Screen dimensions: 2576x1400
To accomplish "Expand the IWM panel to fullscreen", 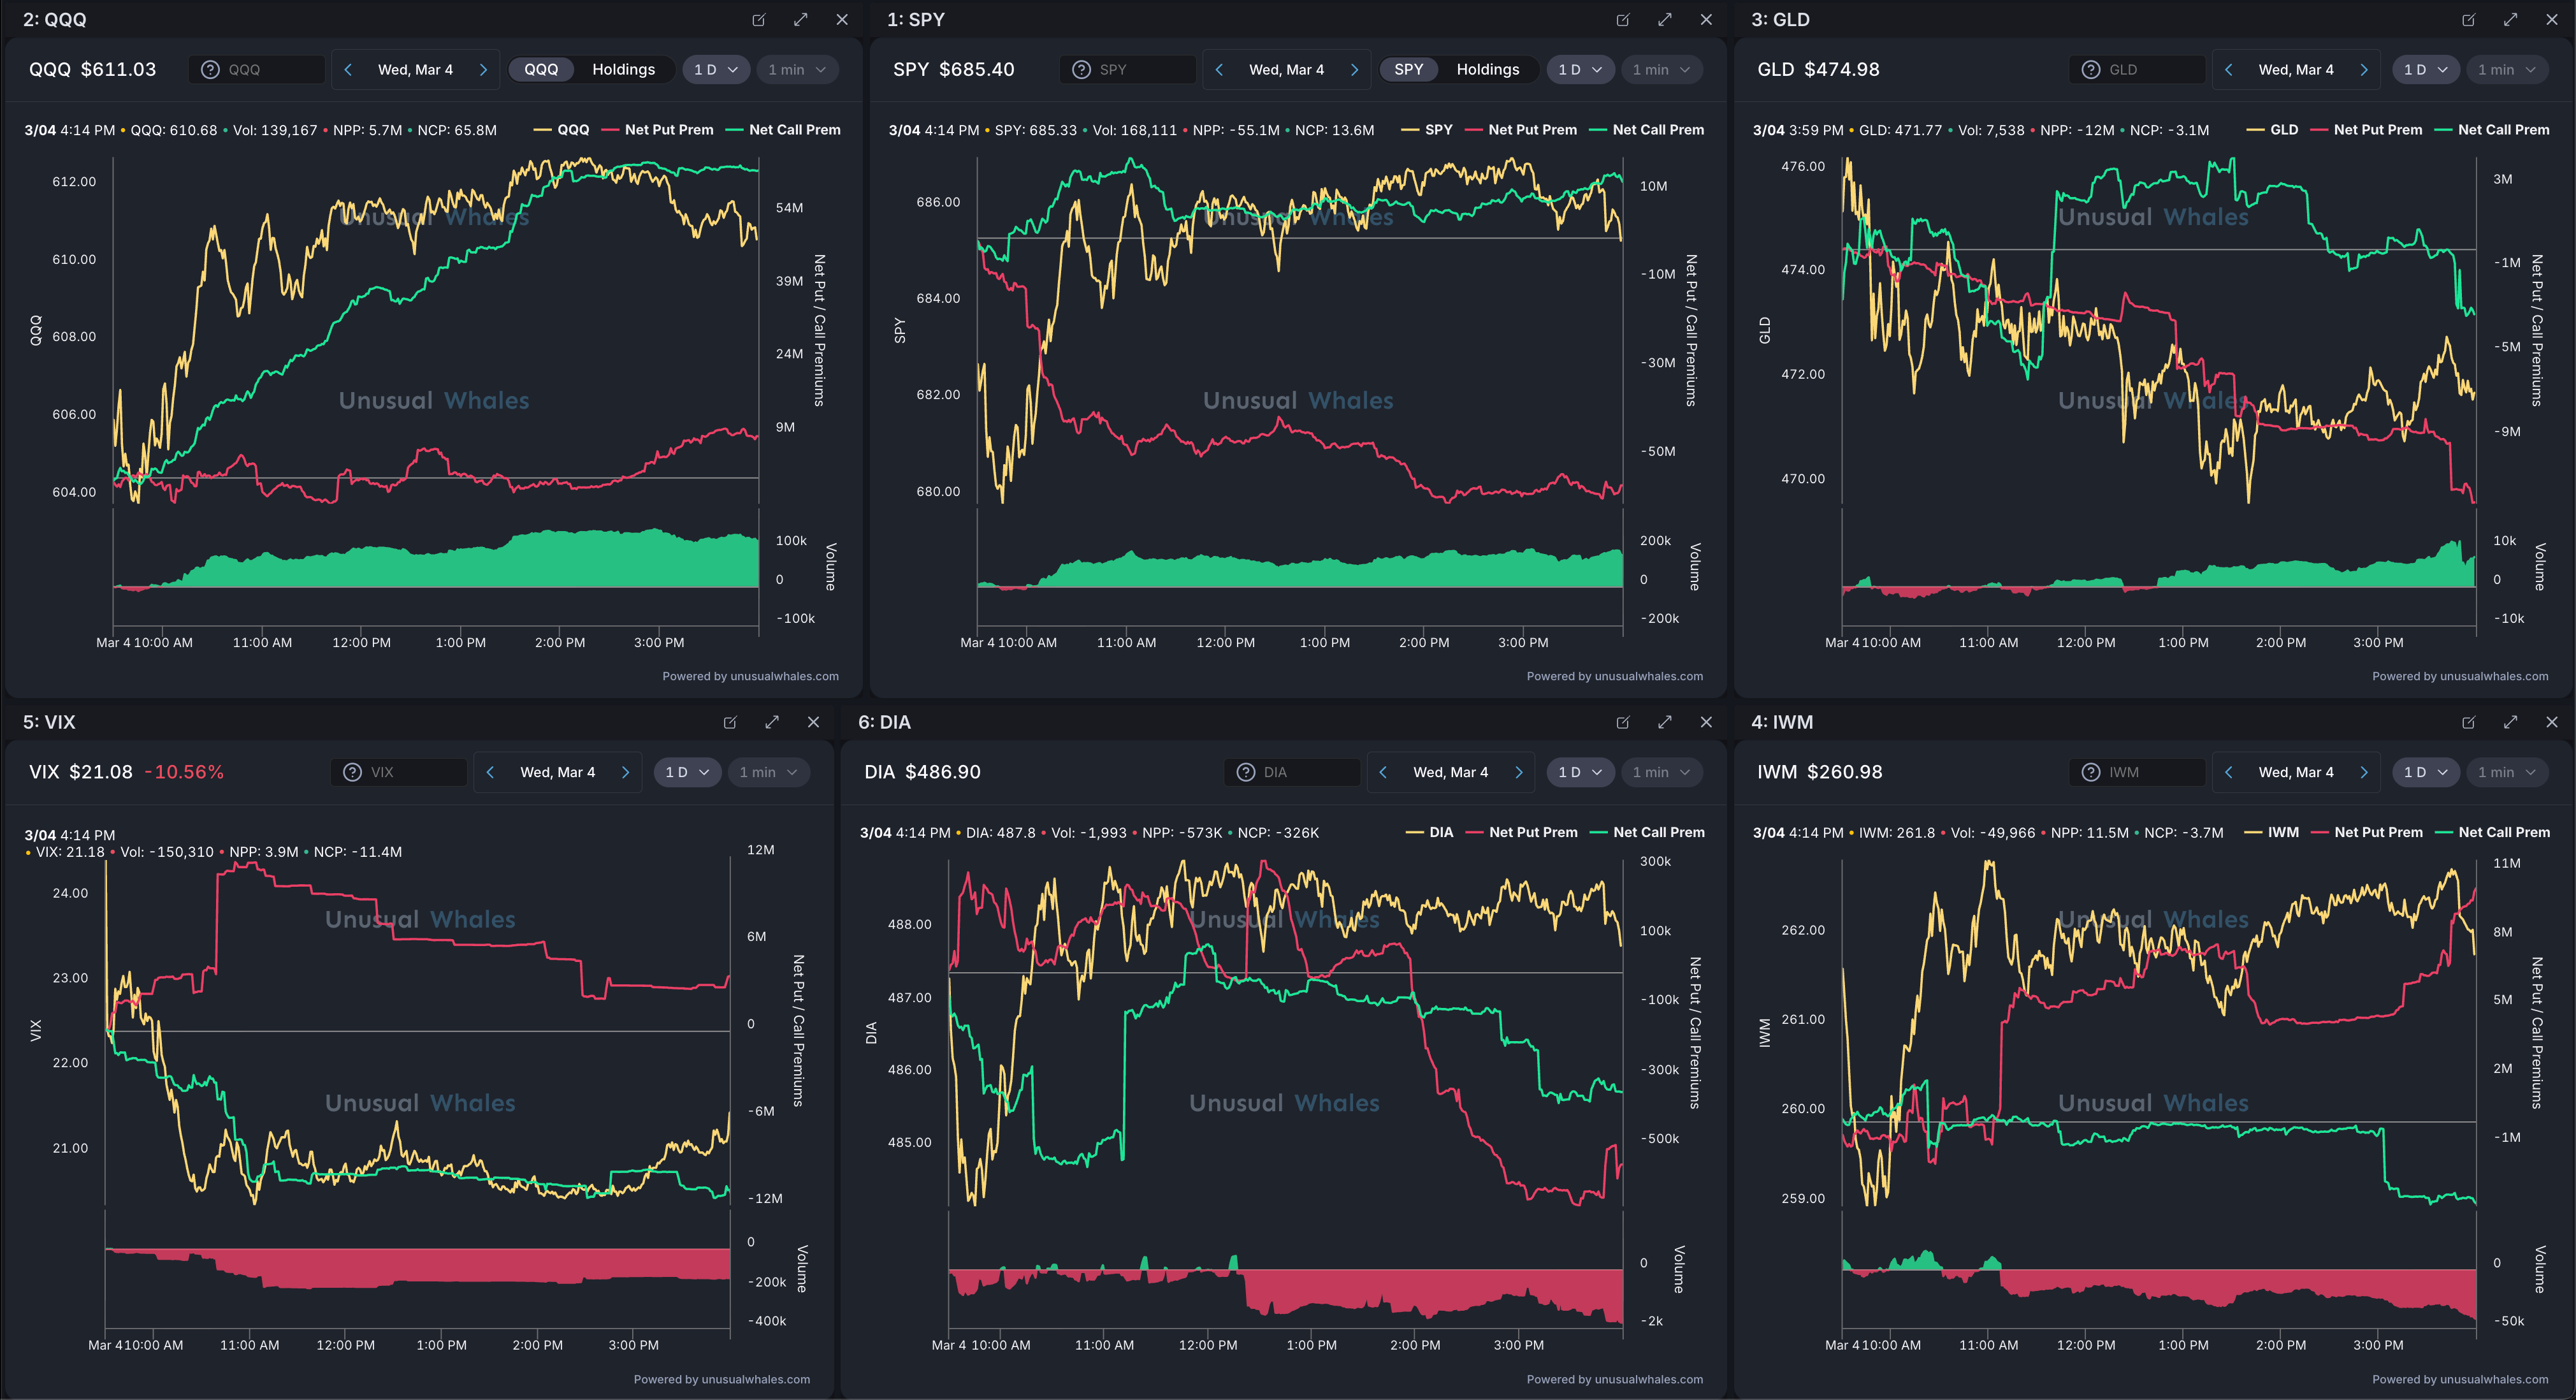I will (2510, 722).
